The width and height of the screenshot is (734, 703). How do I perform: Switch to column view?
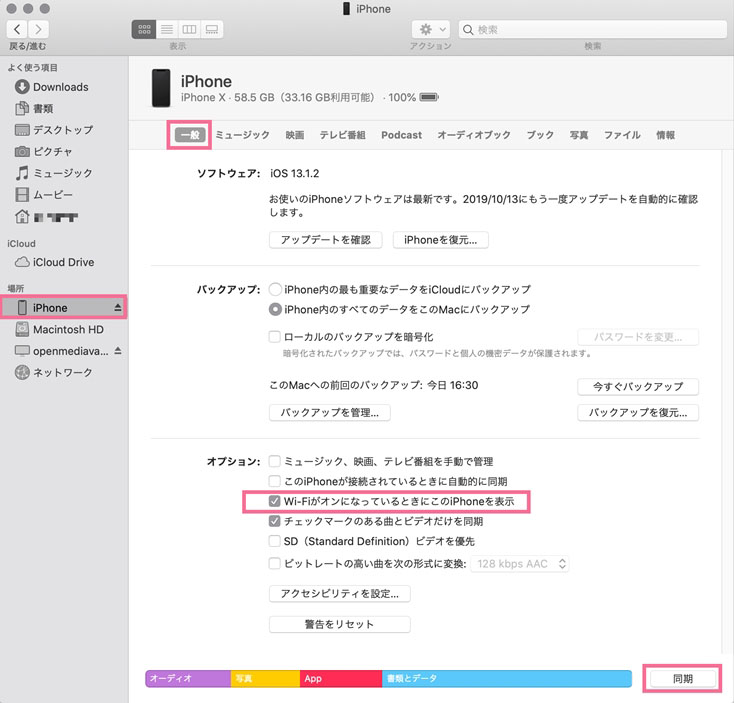click(189, 29)
